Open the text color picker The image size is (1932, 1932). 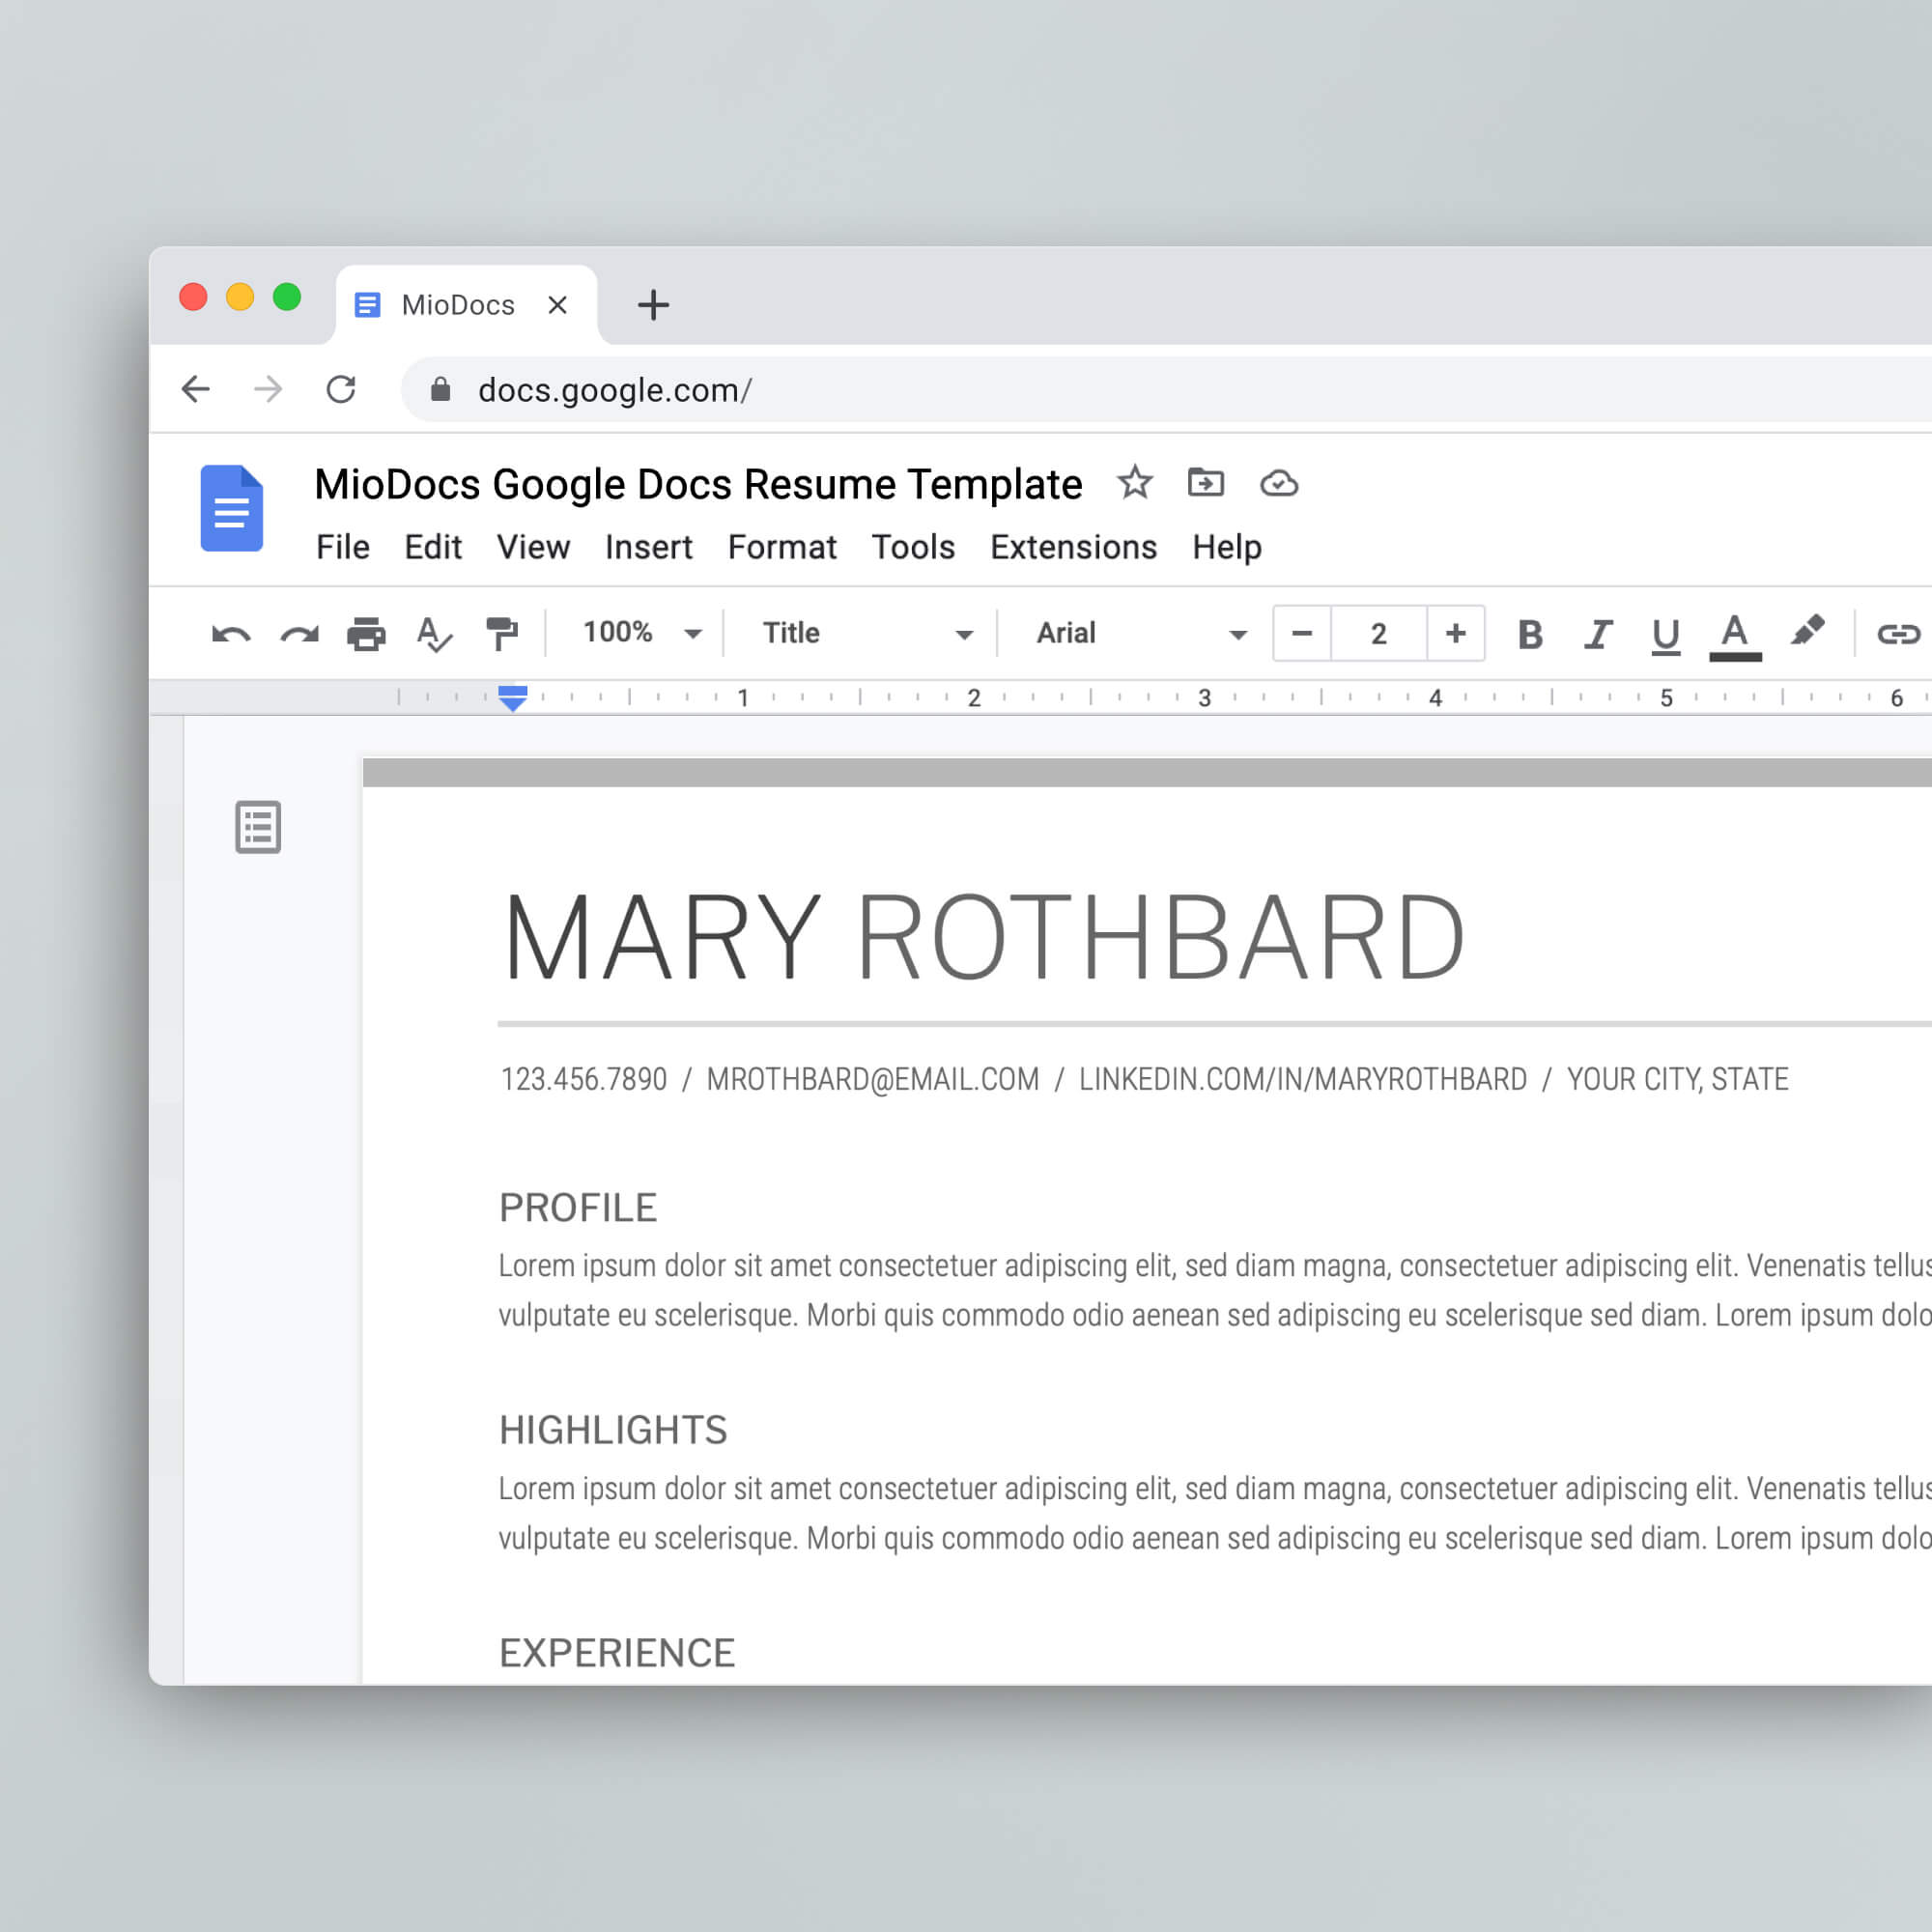[x=1736, y=632]
